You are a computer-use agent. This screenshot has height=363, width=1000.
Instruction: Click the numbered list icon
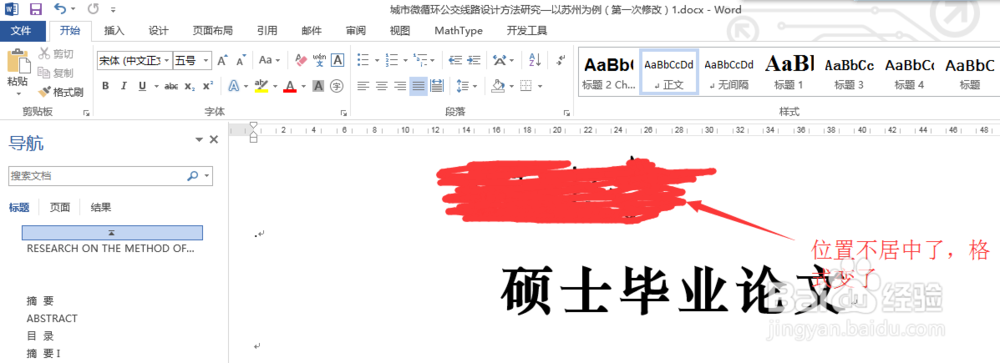392,61
